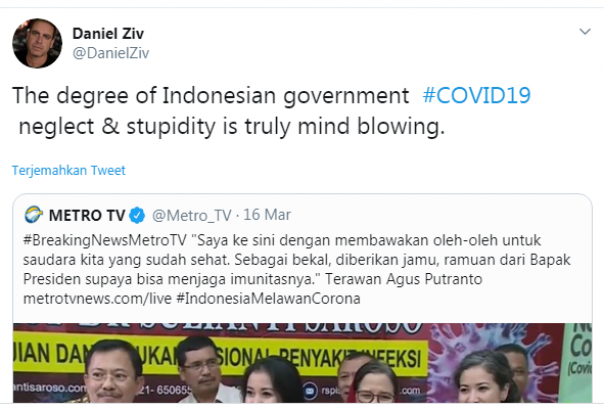Open the metrotvnews.com/live link
The height and width of the screenshot is (409, 604).
pos(97,298)
